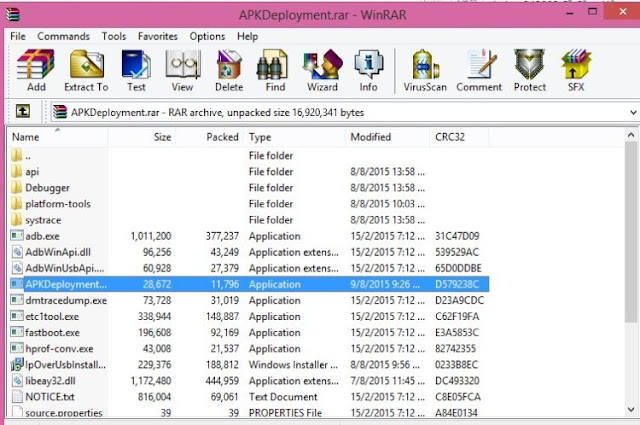This screenshot has width=640, height=425.
Task: Click the Protect shield icon
Action: [529, 70]
